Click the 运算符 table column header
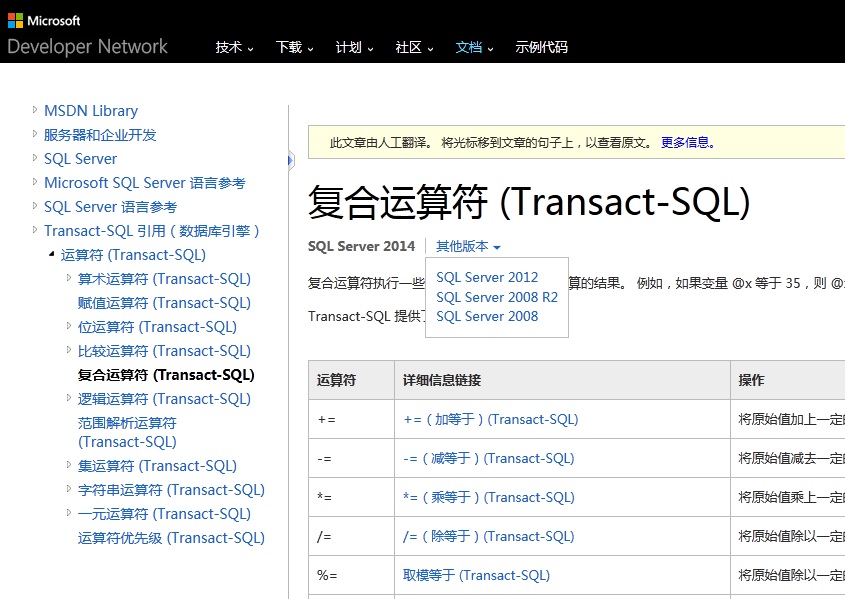Viewport: 845px width, 599px height. [x=351, y=380]
